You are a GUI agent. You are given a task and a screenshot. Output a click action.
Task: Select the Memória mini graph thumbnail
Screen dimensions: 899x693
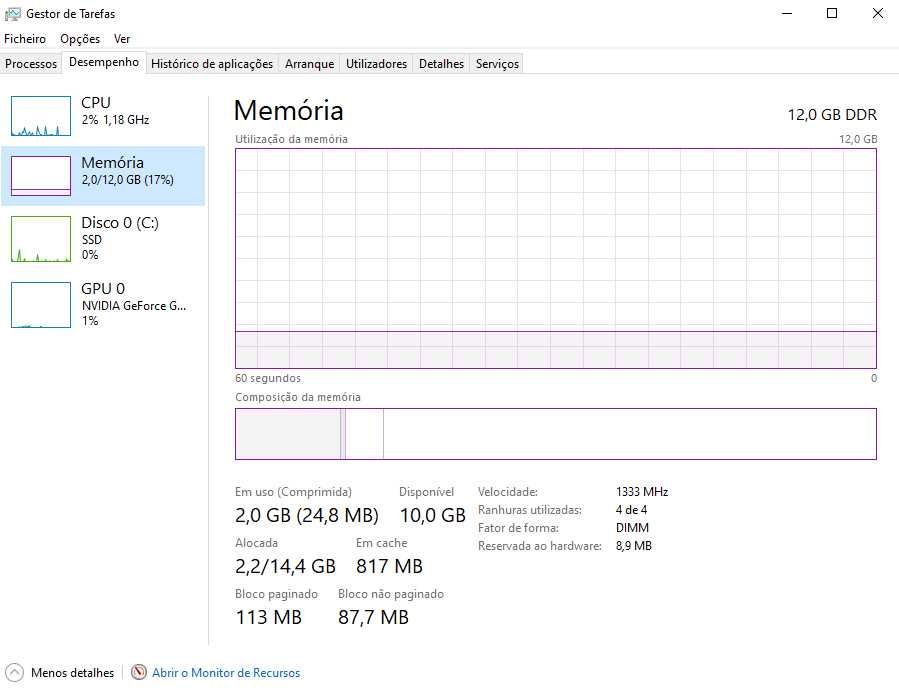click(x=41, y=176)
